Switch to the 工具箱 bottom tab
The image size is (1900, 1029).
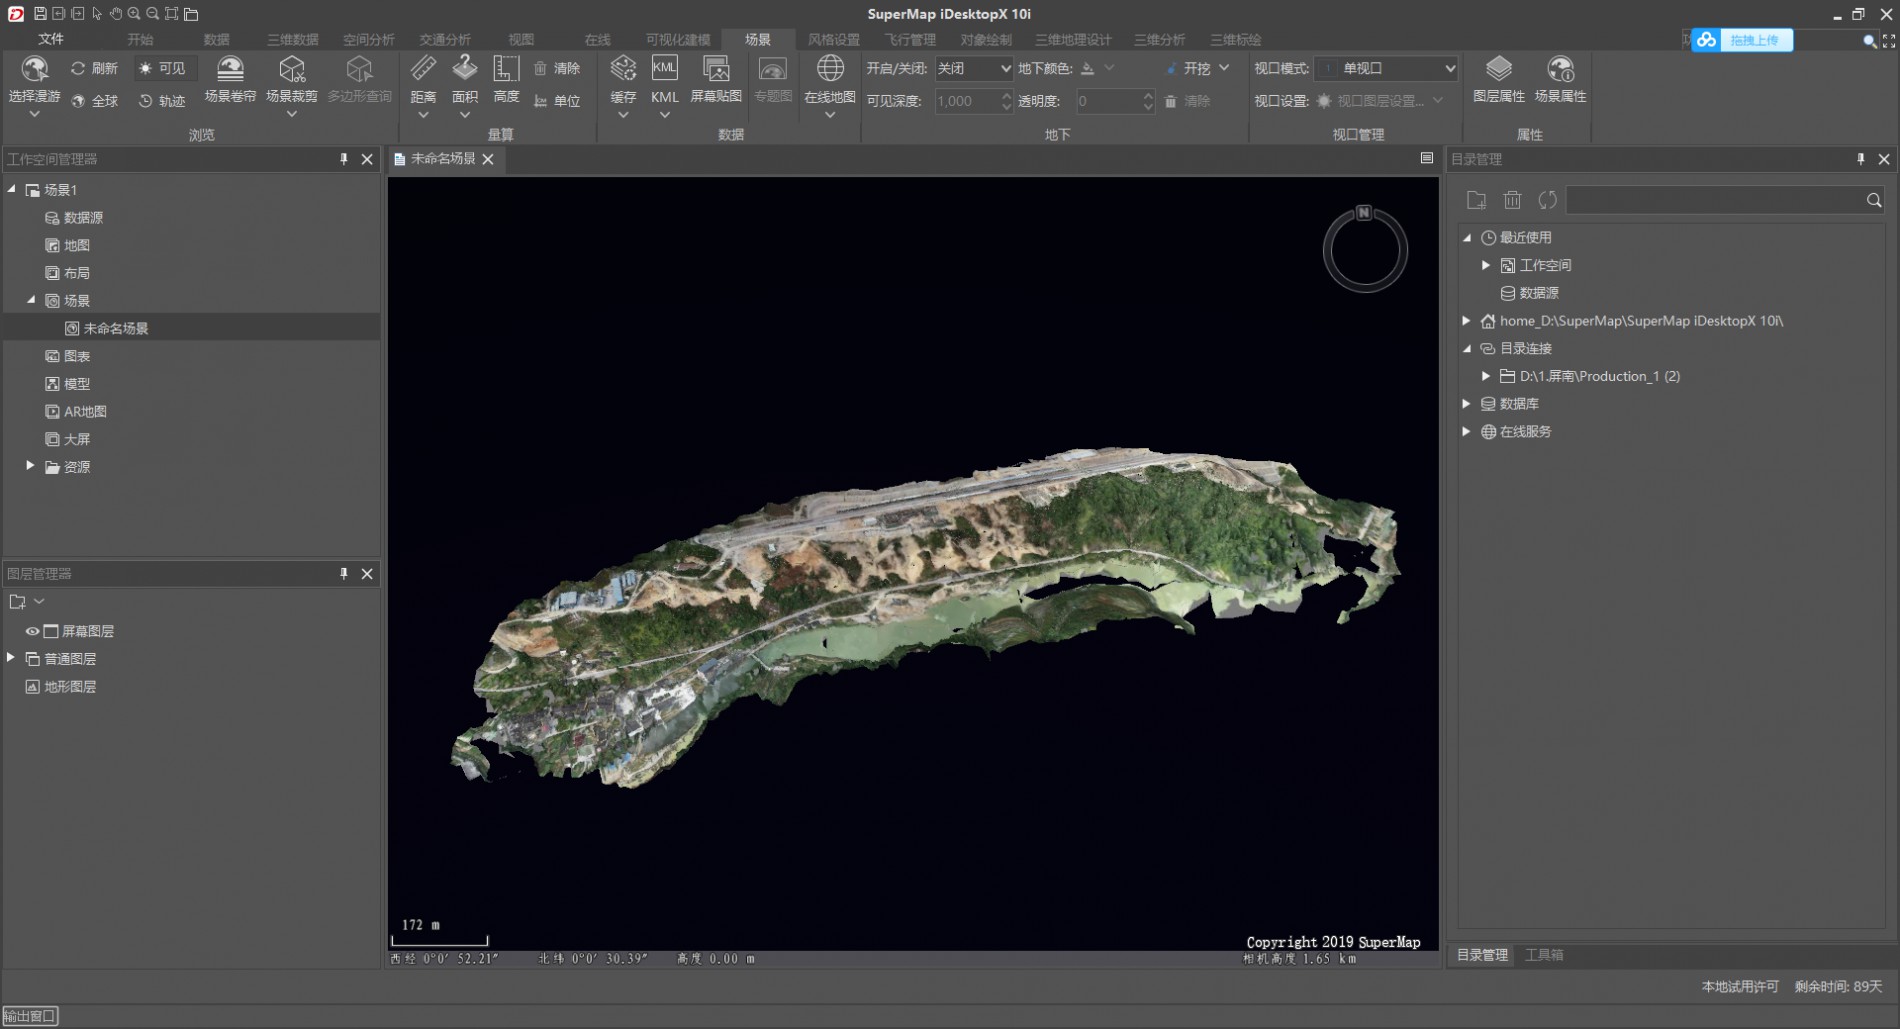[x=1544, y=955]
